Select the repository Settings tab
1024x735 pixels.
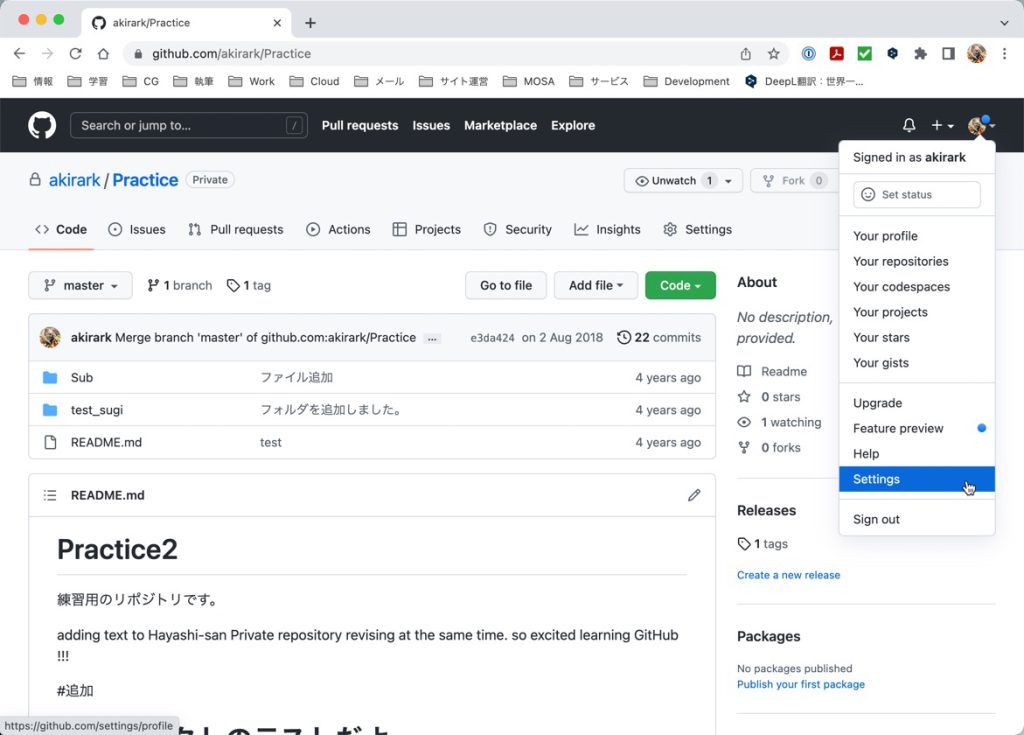tap(697, 229)
